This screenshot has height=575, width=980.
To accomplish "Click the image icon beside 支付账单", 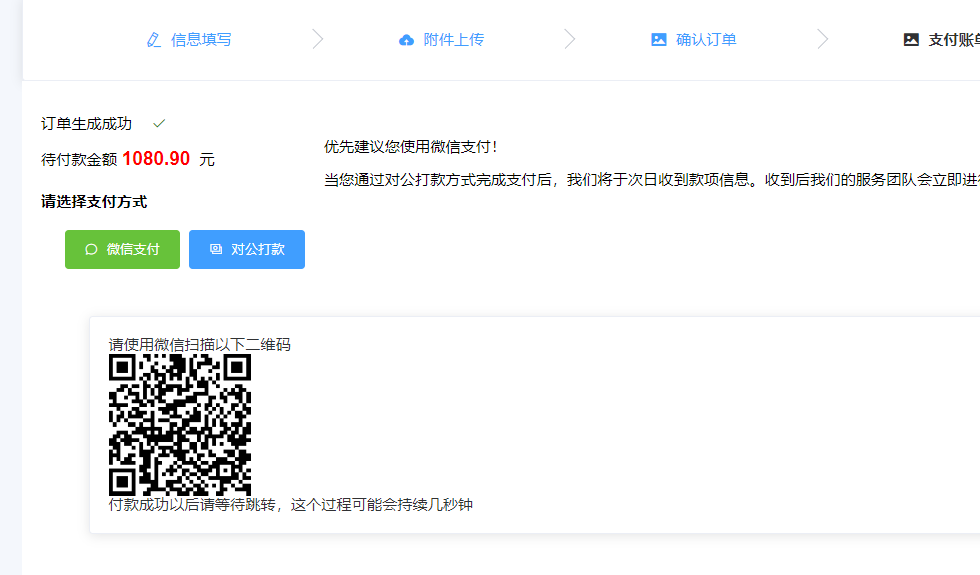I will [x=911, y=40].
